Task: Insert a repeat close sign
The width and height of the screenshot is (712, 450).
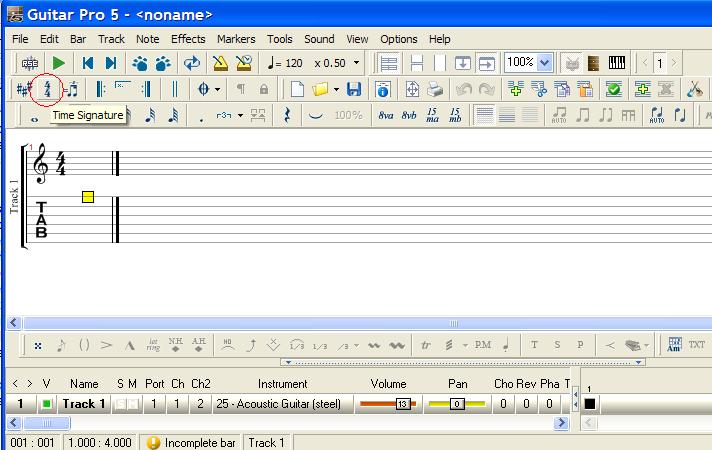Action: tap(146, 89)
